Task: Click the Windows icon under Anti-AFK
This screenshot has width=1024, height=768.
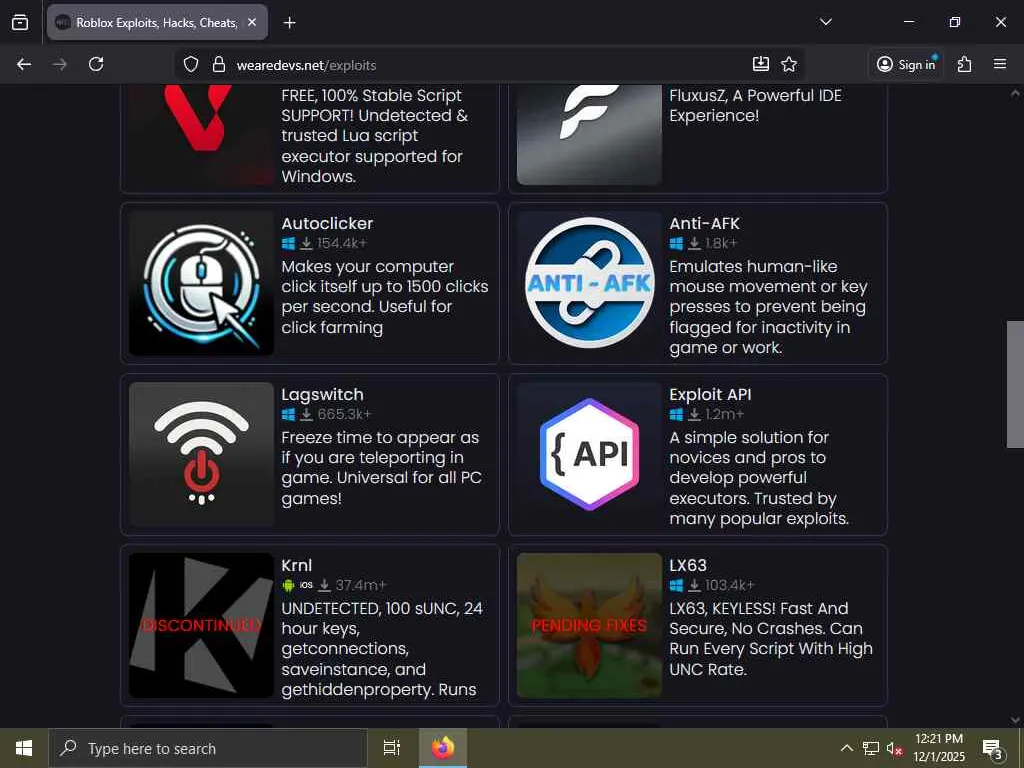Action: (676, 244)
